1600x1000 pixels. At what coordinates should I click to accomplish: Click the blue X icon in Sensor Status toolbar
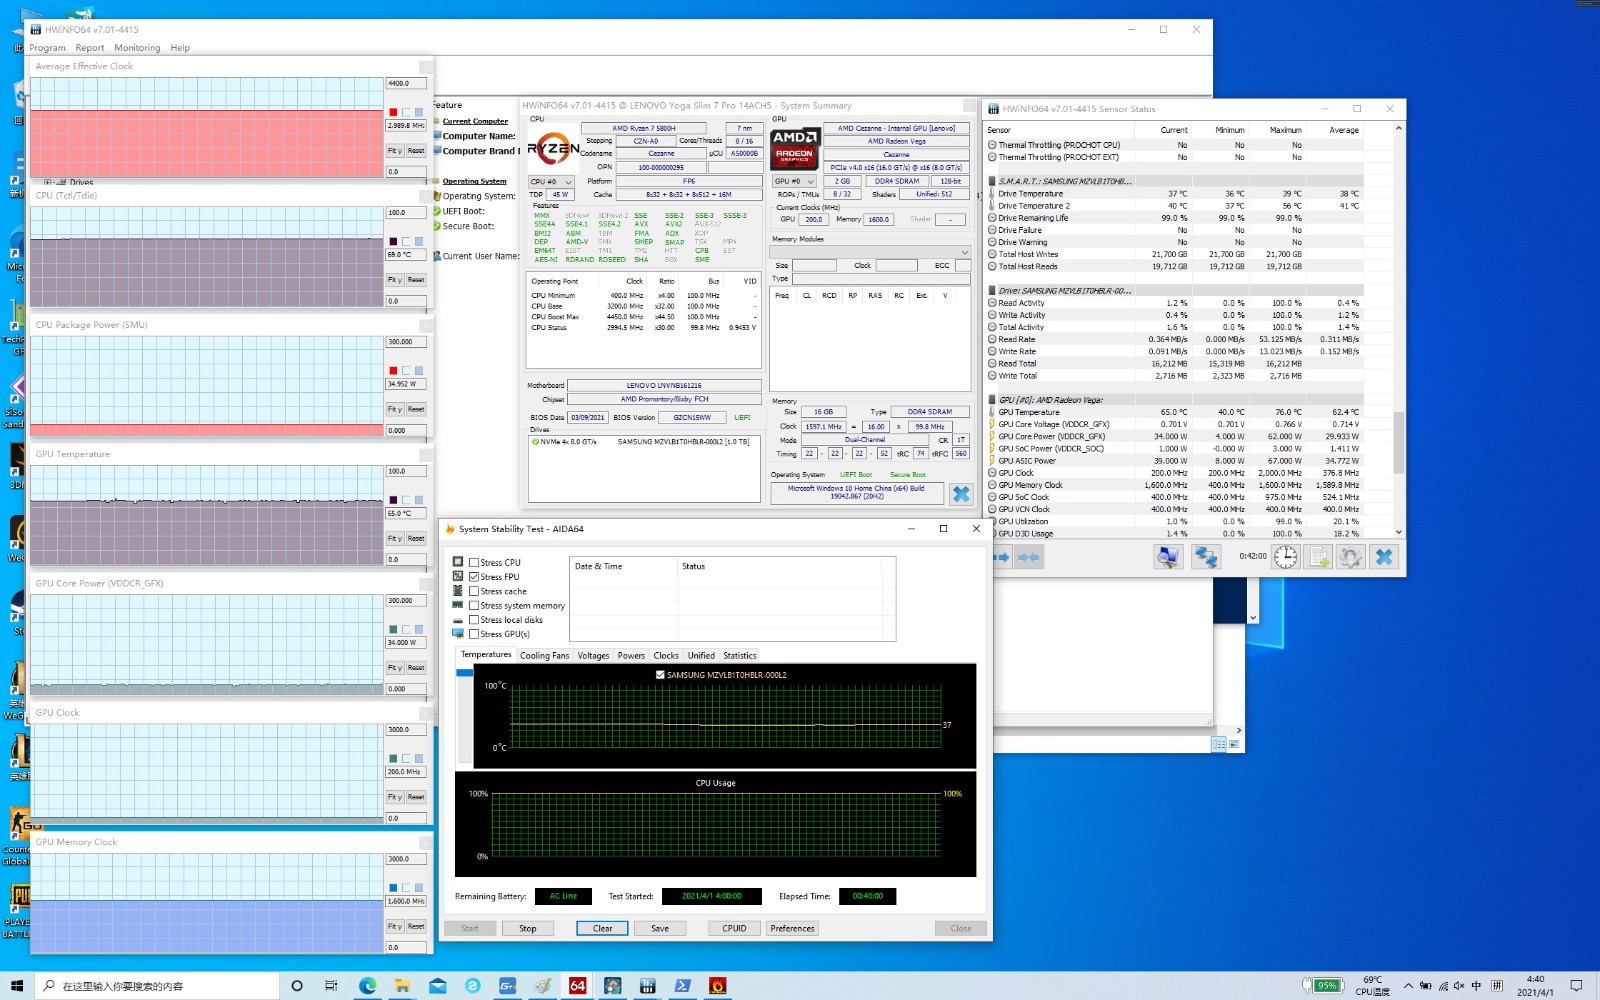click(1384, 557)
